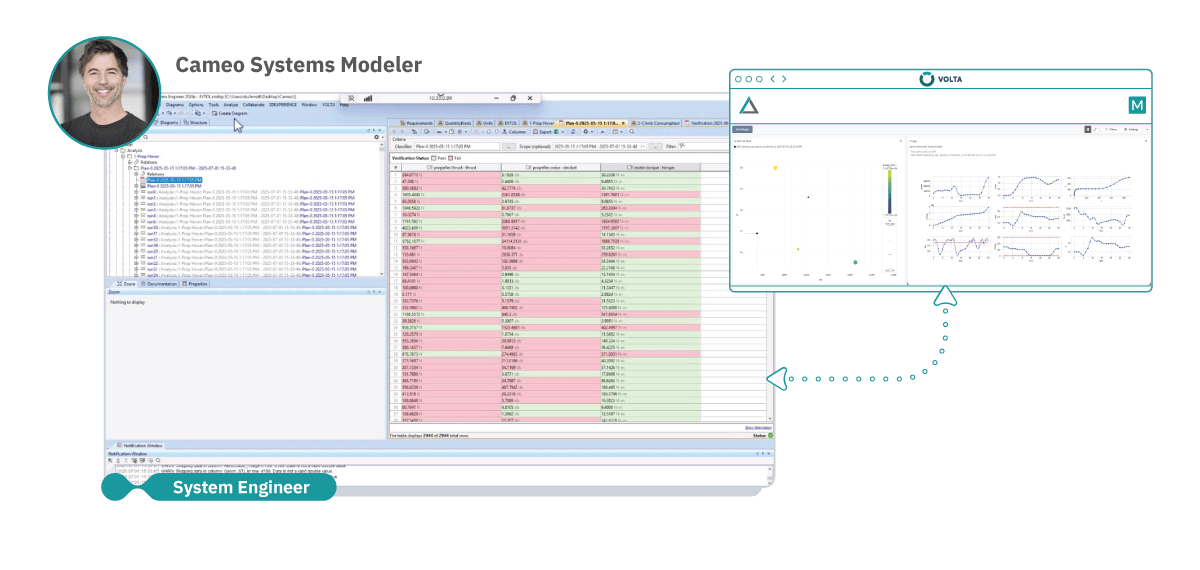Click the Add Widget button in VOLTA
Viewport: 1200px width, 570px height.
click(x=743, y=129)
